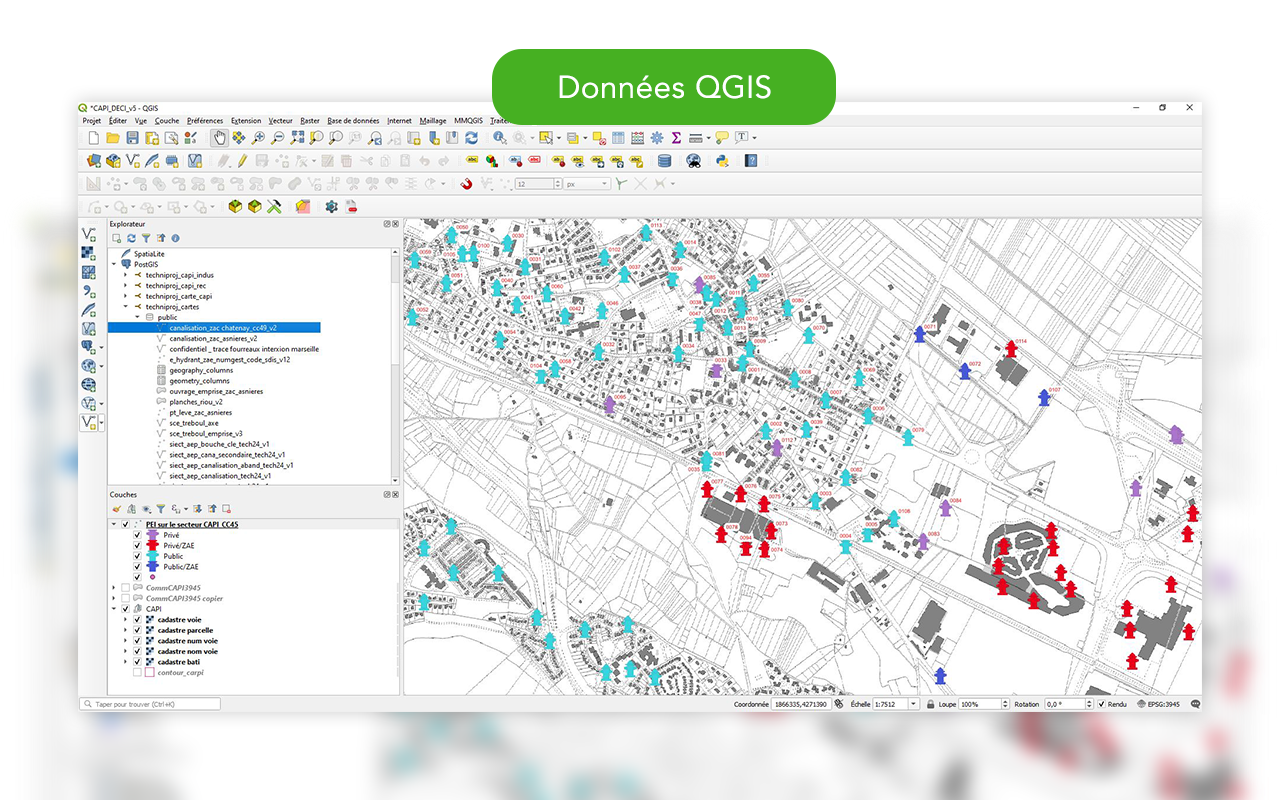Click the contour_carpi pink outline swatch
Viewport: 1280px width, 800px height.
tap(149, 673)
